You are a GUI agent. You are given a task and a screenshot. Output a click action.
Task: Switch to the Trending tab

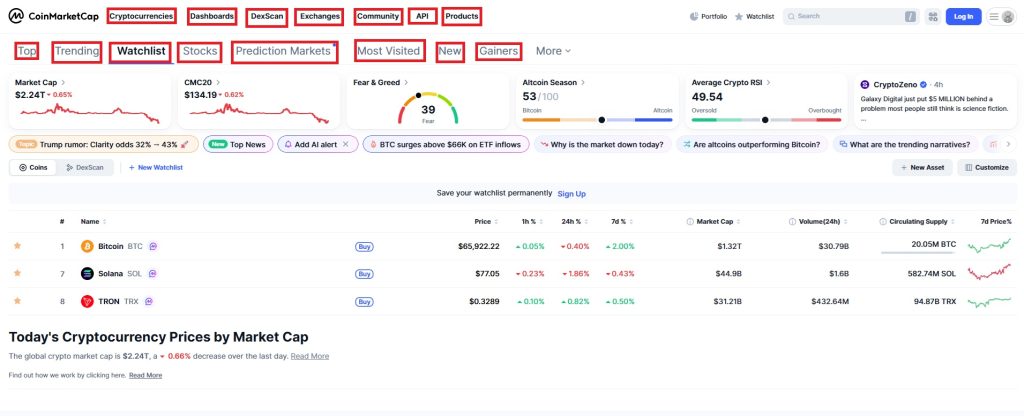point(77,51)
